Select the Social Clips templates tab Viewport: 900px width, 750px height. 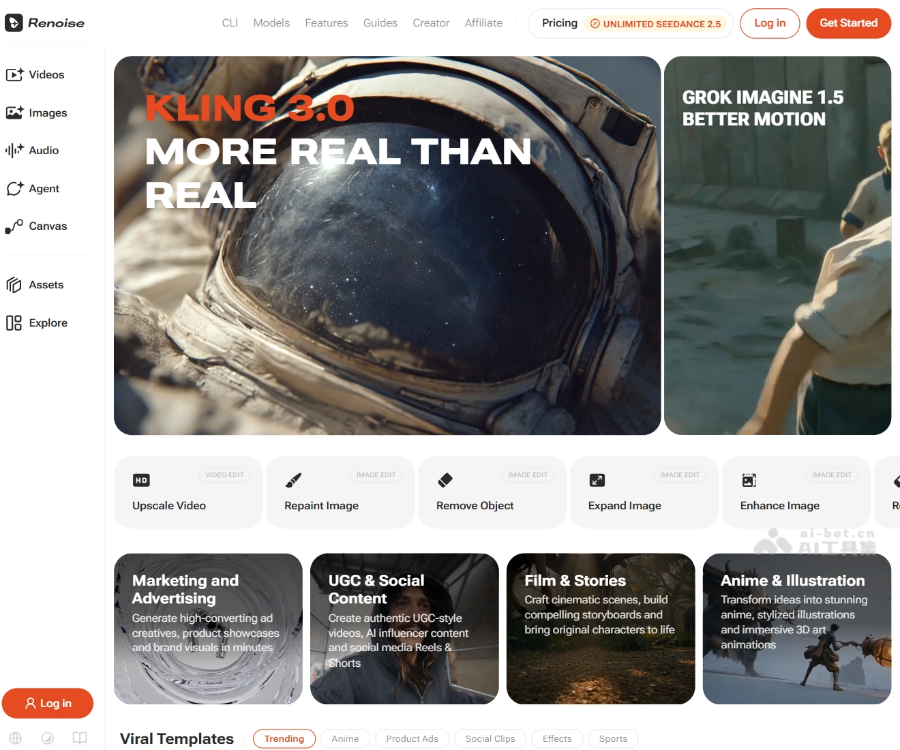point(490,739)
